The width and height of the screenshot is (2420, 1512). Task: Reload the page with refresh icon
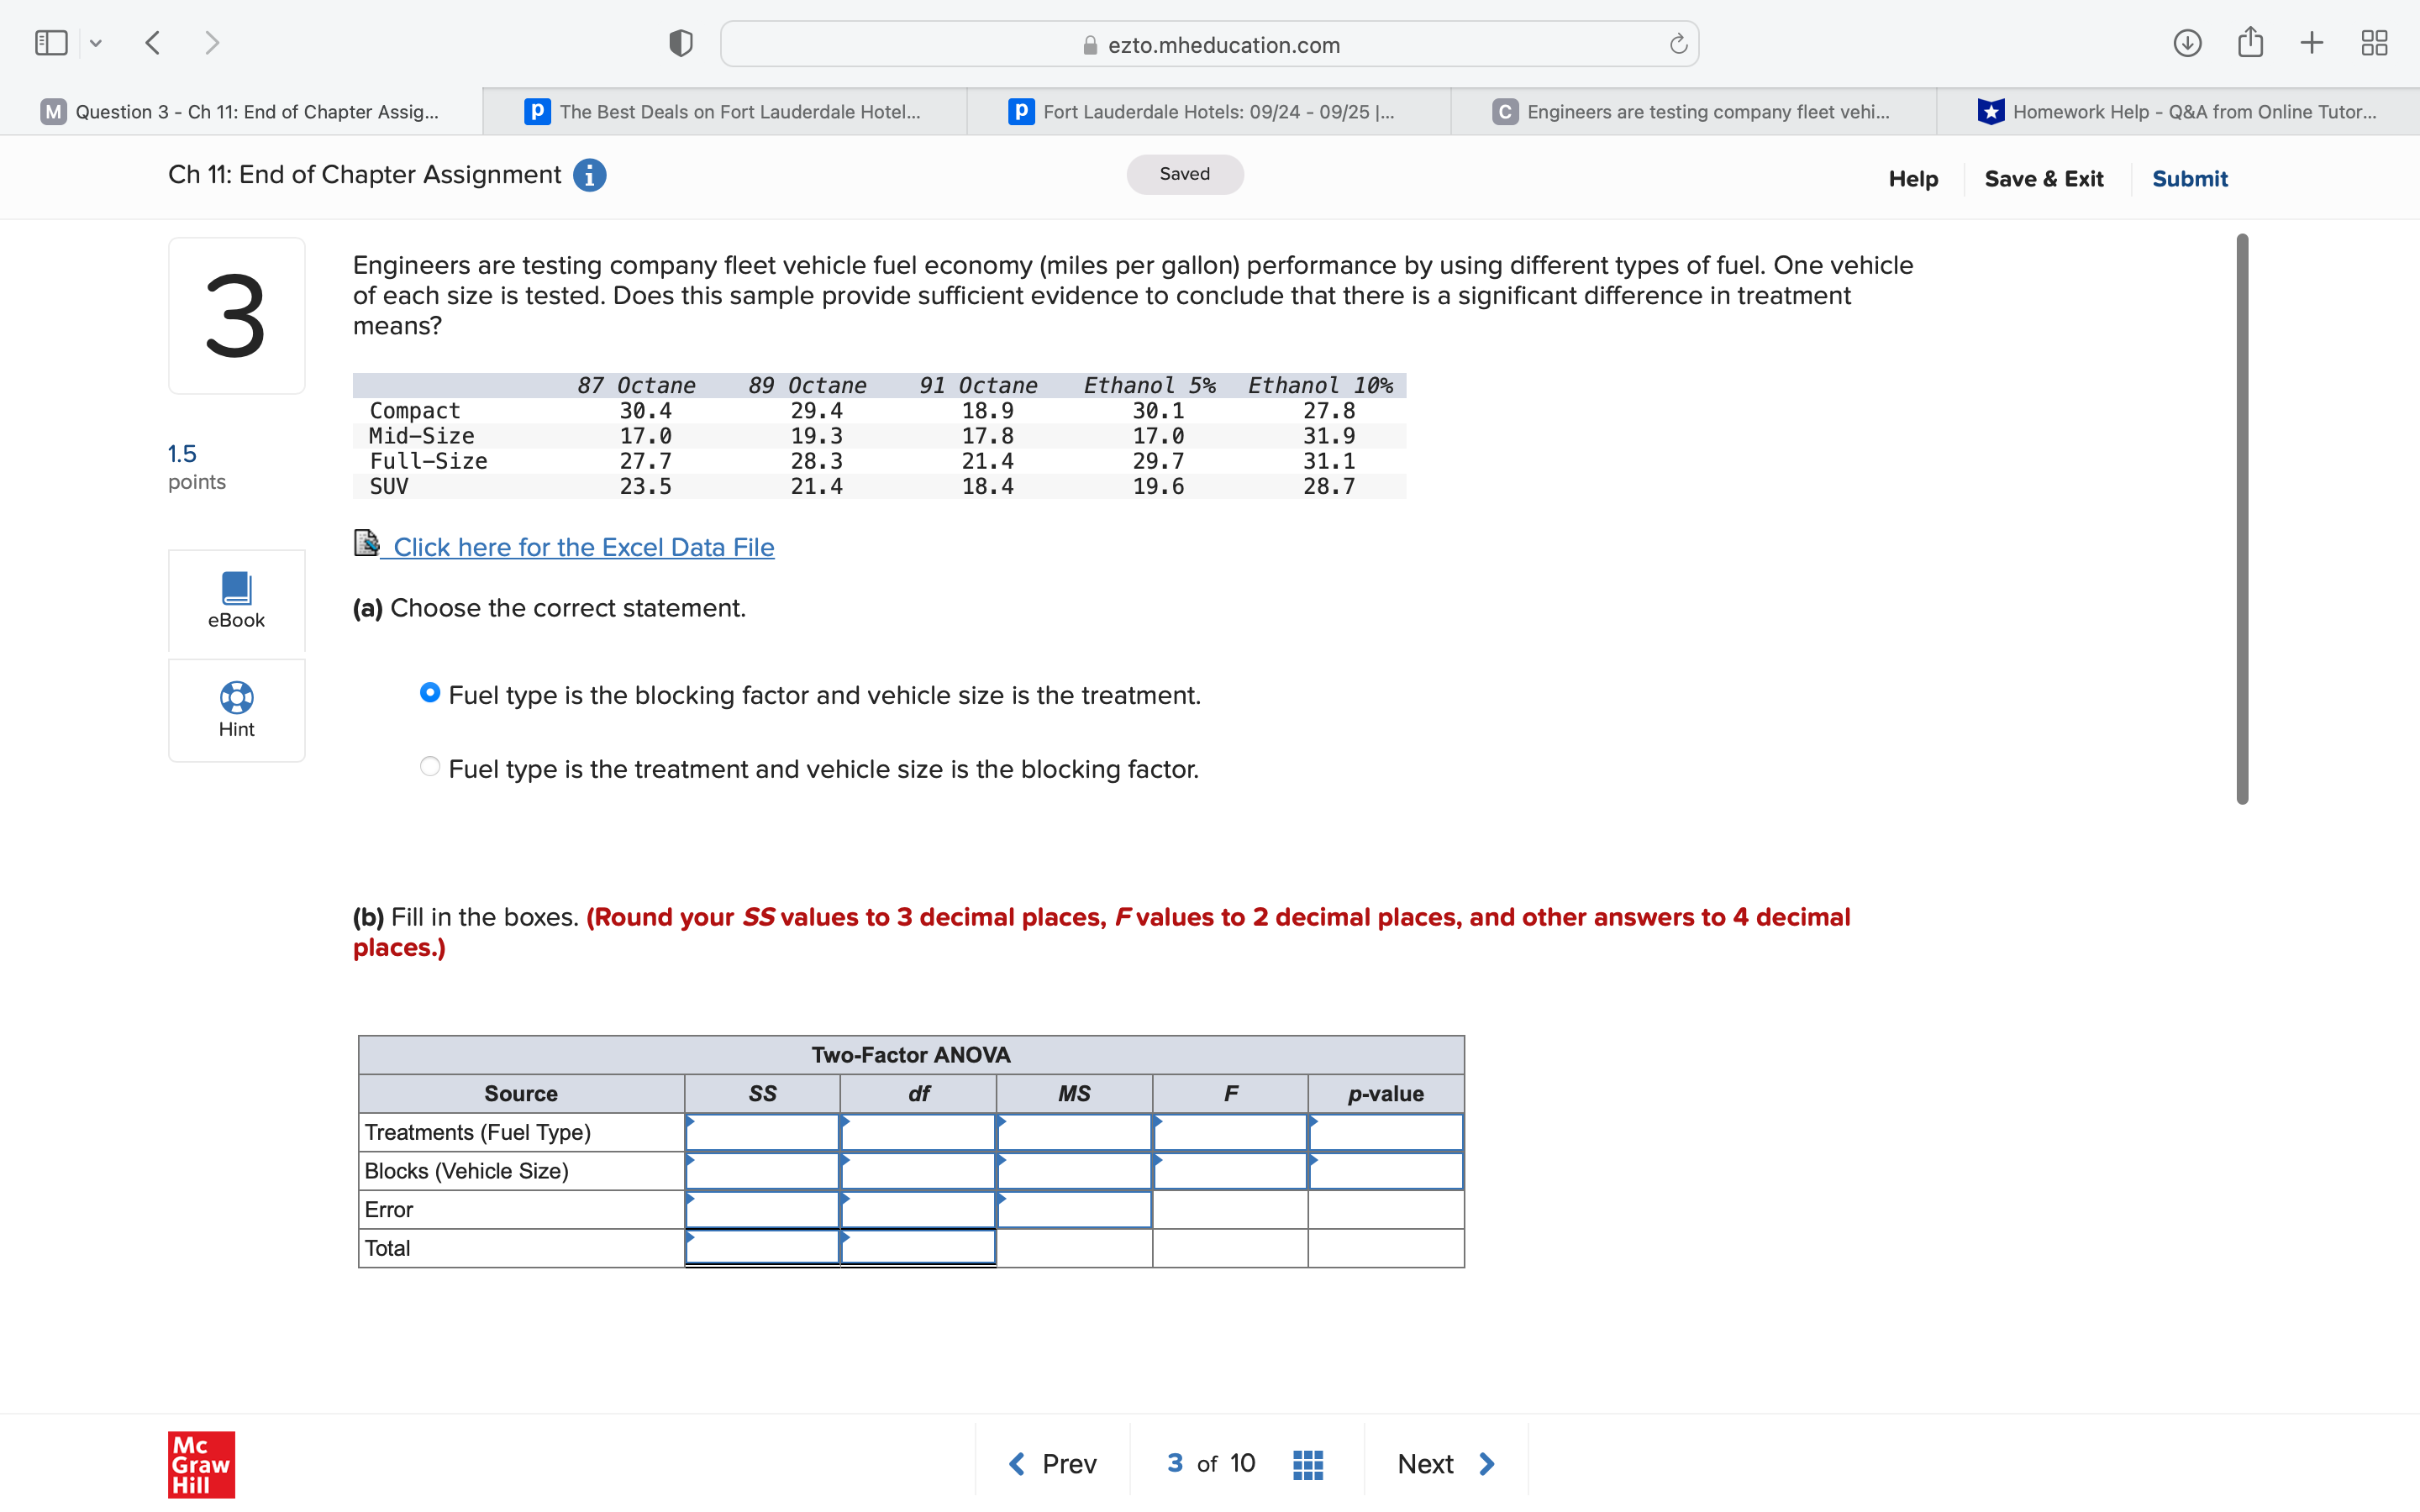coord(1678,44)
